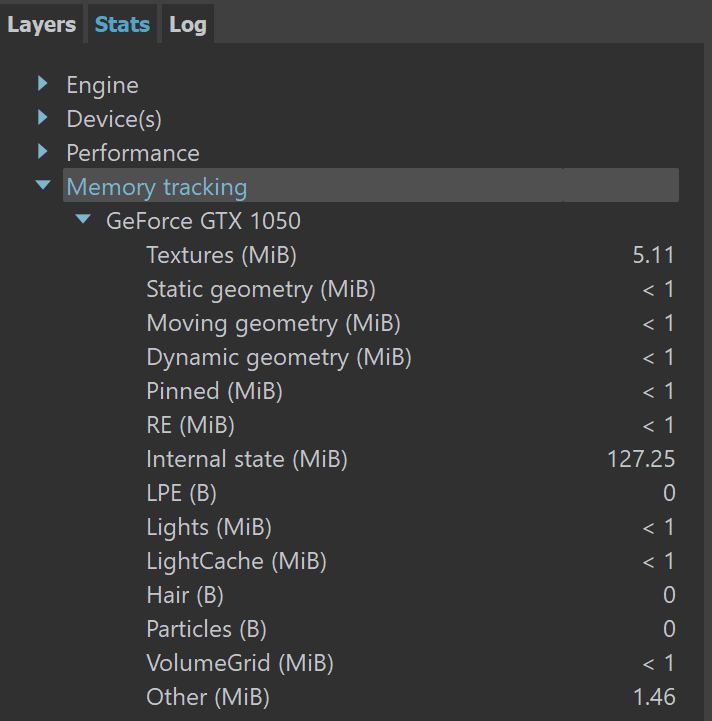The image size is (712, 721).
Task: Select the Other (MiB) row
Action: [x=410, y=697]
